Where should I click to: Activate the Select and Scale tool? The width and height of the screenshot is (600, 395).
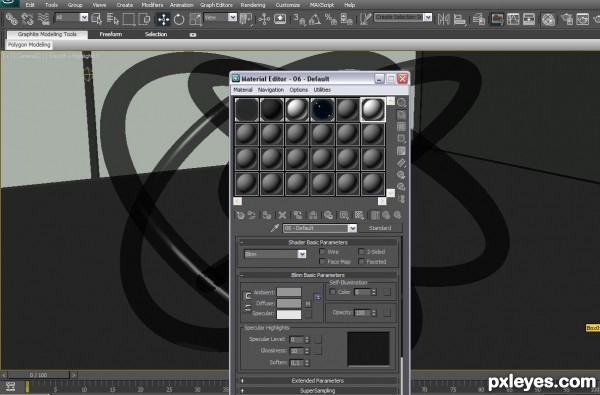[x=195, y=19]
